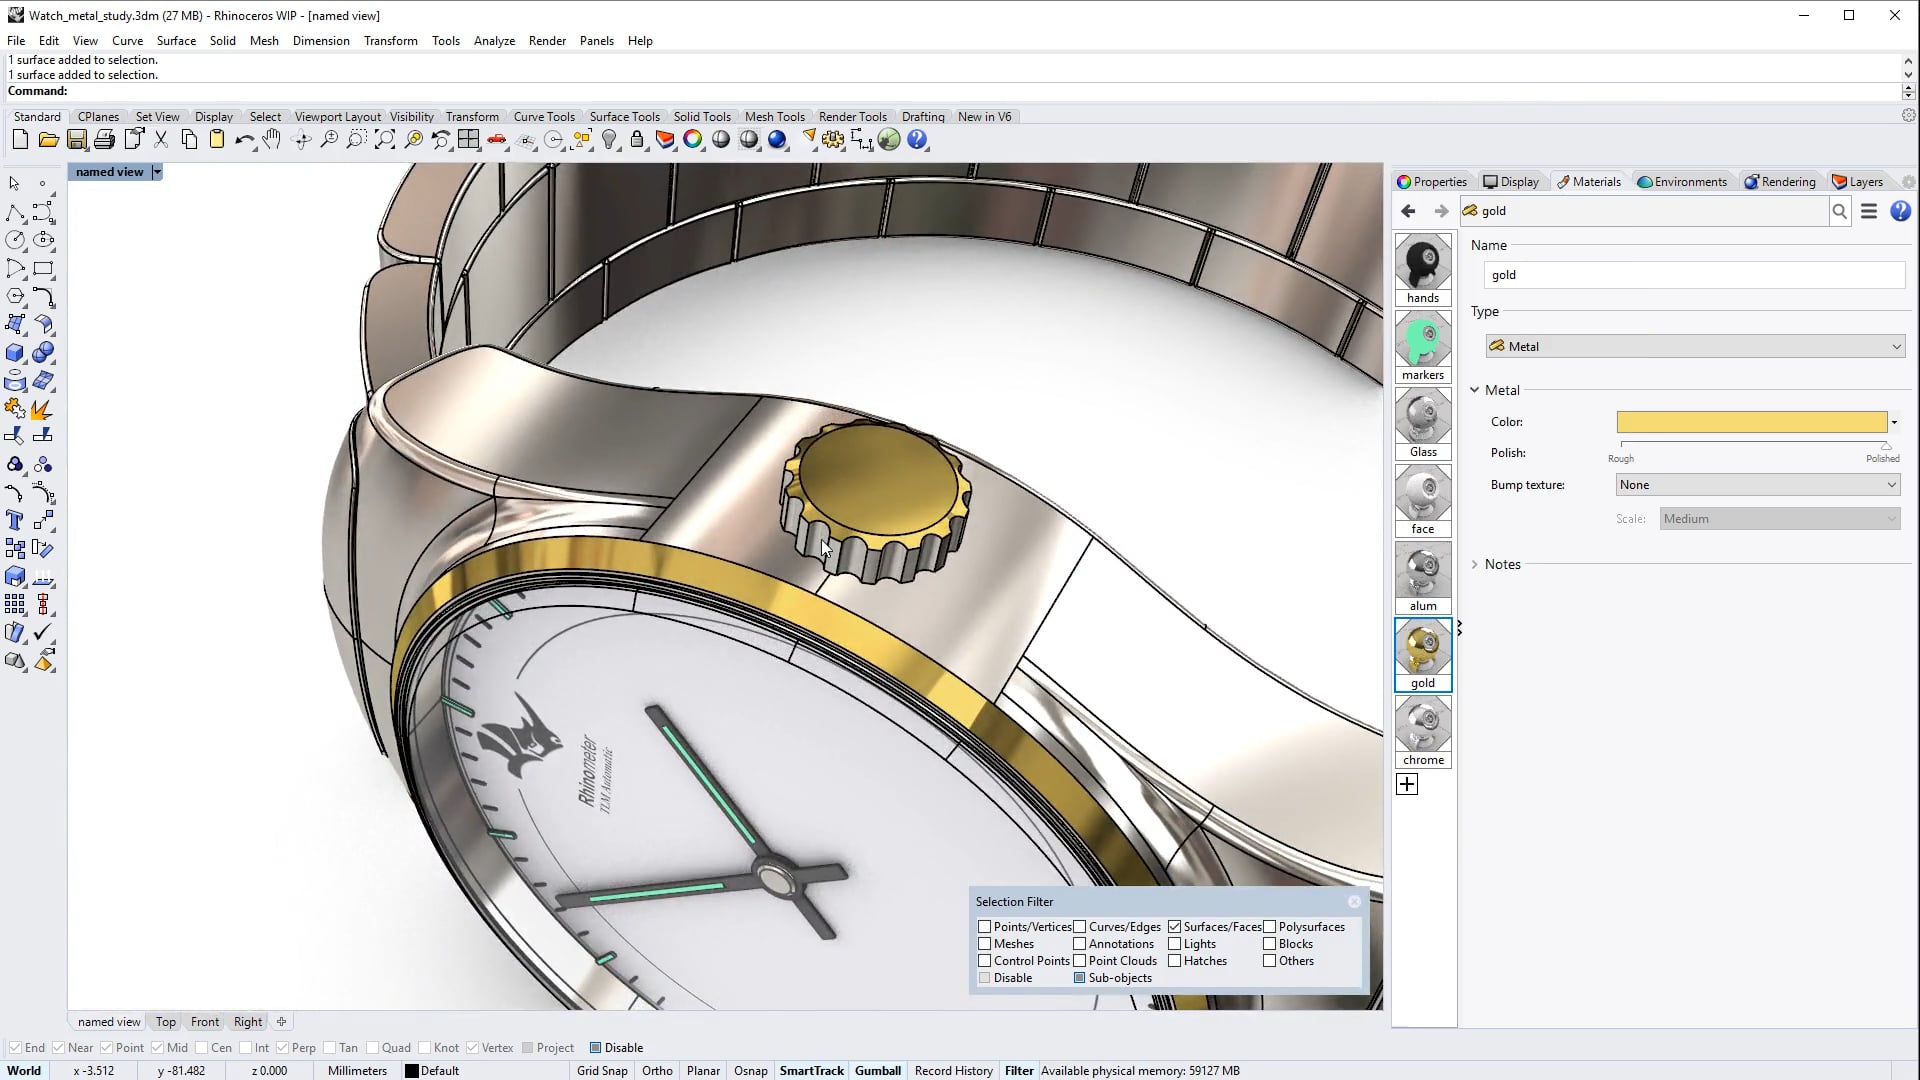
Task: Switch to the Layers panel tab
Action: 1857,182
